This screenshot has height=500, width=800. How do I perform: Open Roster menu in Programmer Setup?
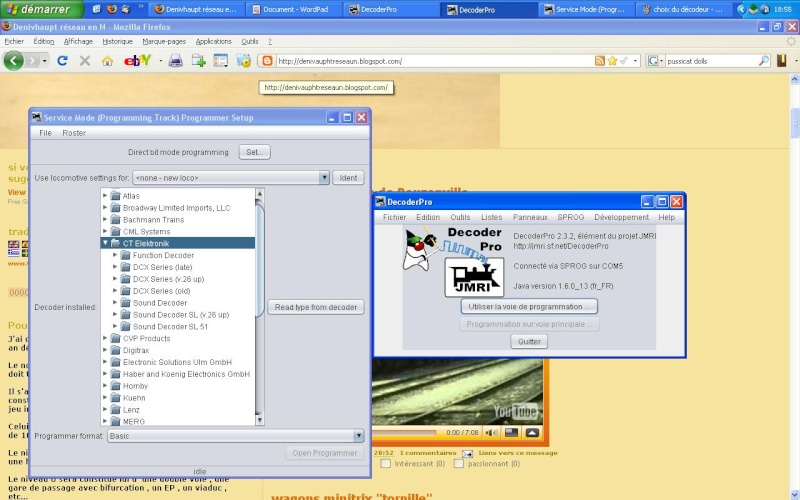[x=74, y=133]
